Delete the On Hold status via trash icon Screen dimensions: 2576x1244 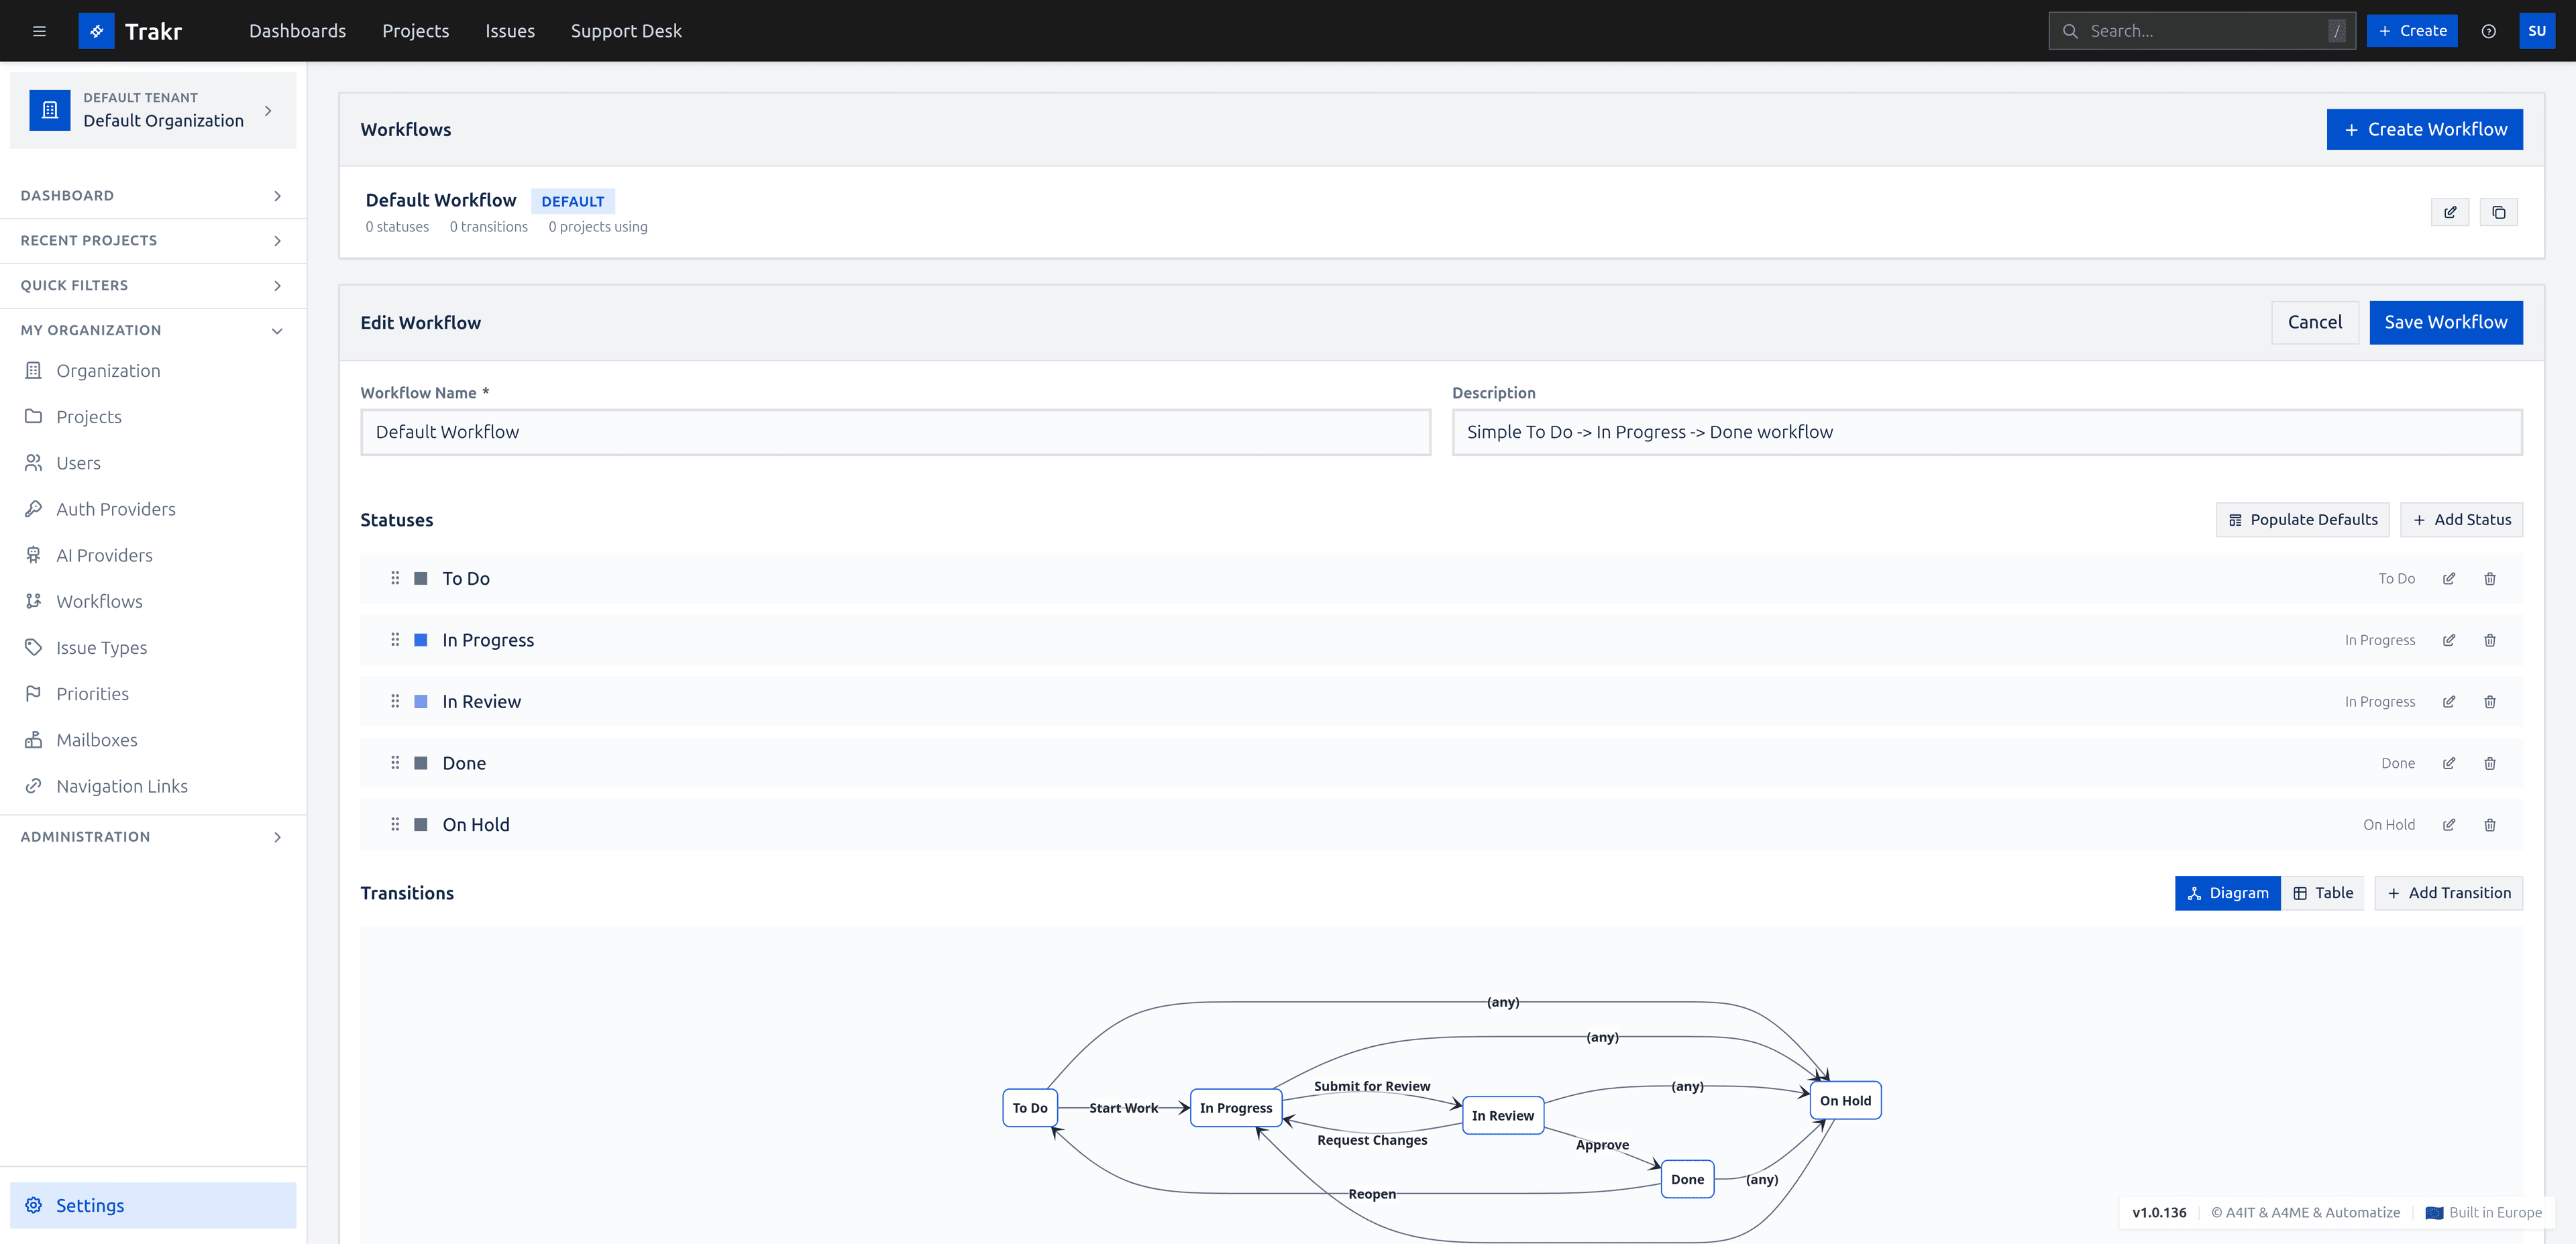coord(2490,824)
